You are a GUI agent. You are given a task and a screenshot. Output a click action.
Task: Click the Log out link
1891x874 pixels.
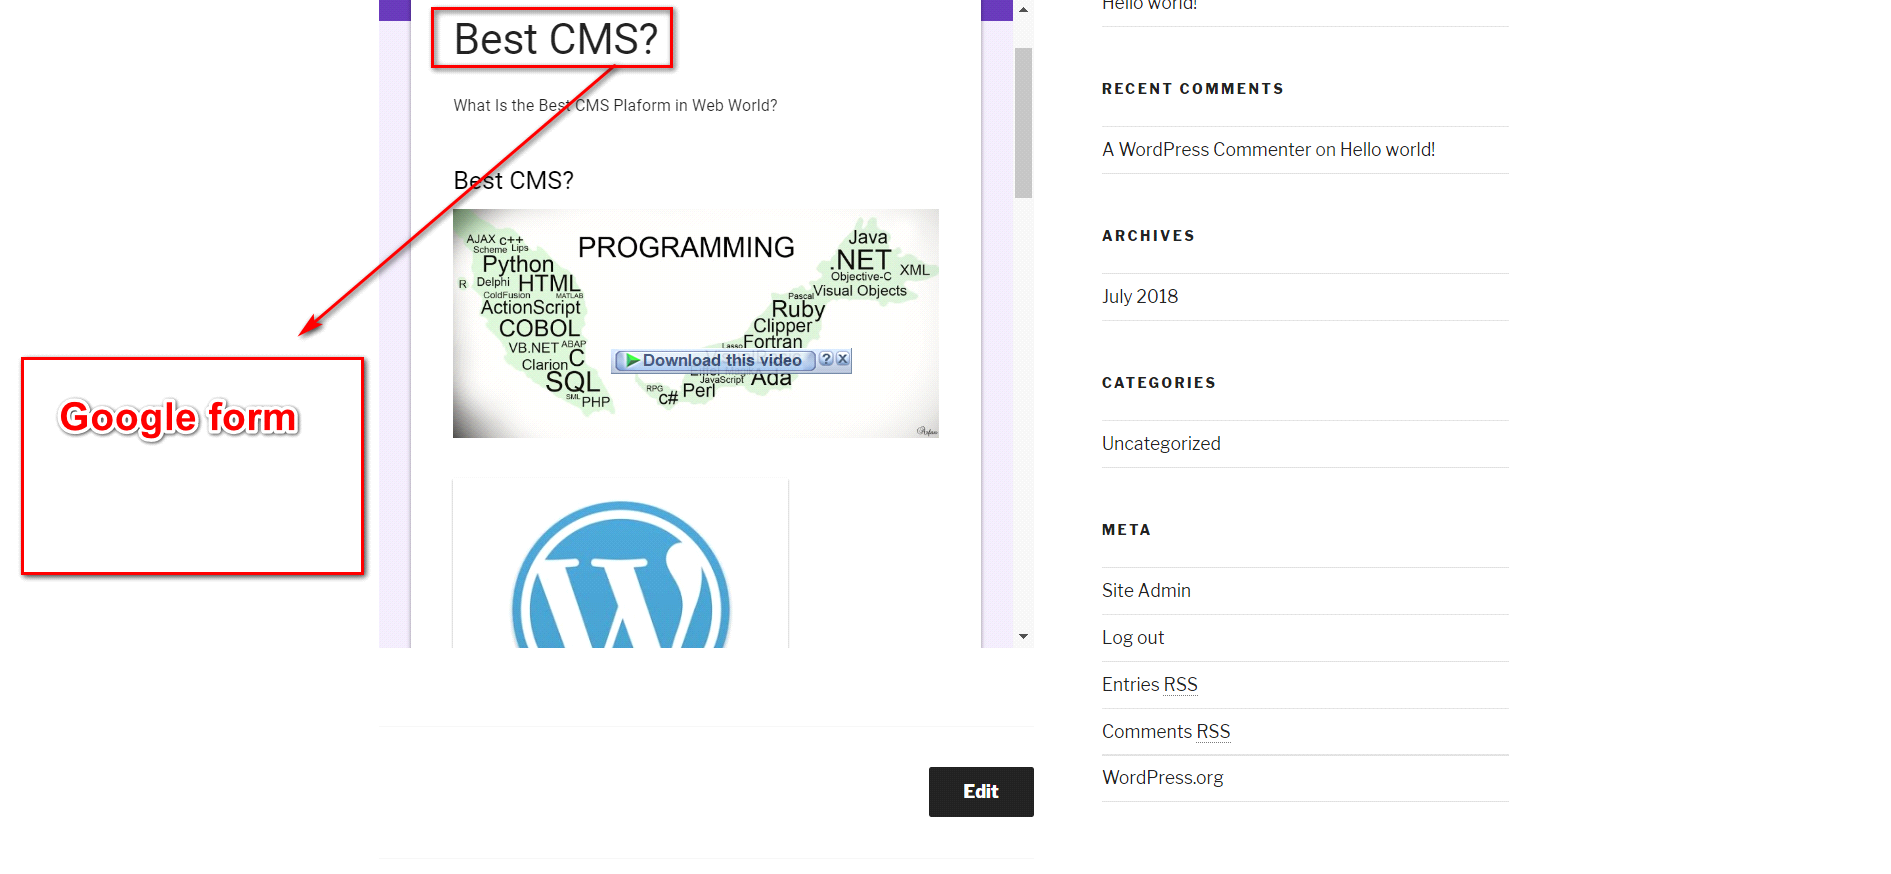[x=1133, y=638]
